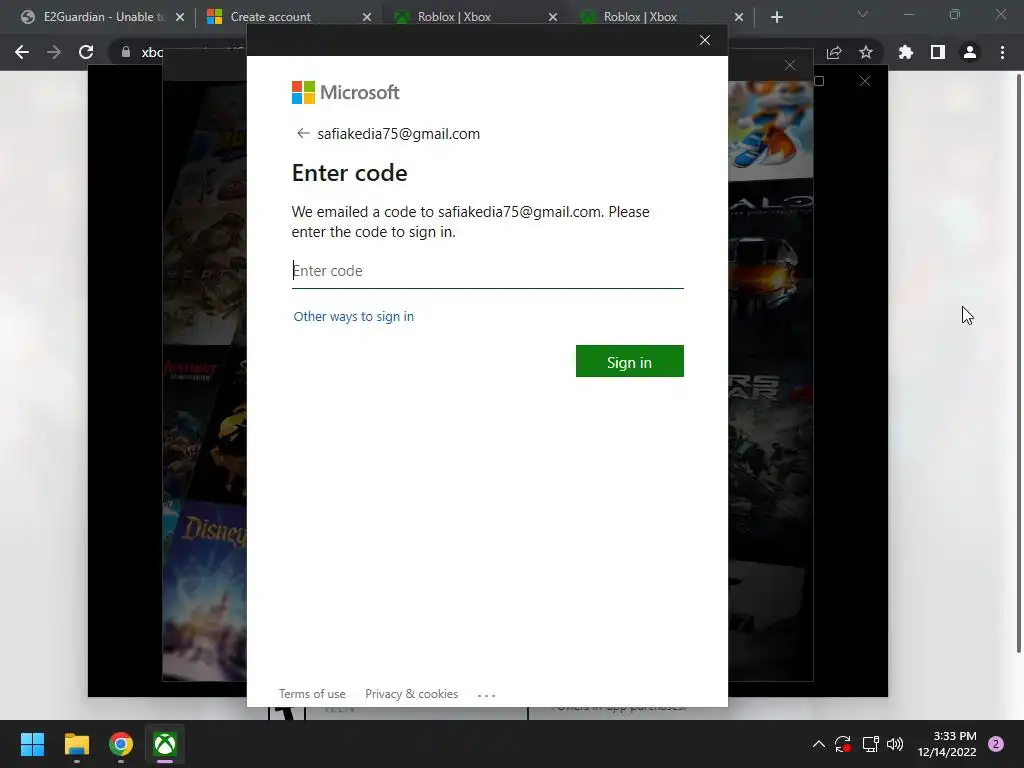Screen dimensions: 1024x768
Task: Open Terms of use link
Action: pos(312,694)
